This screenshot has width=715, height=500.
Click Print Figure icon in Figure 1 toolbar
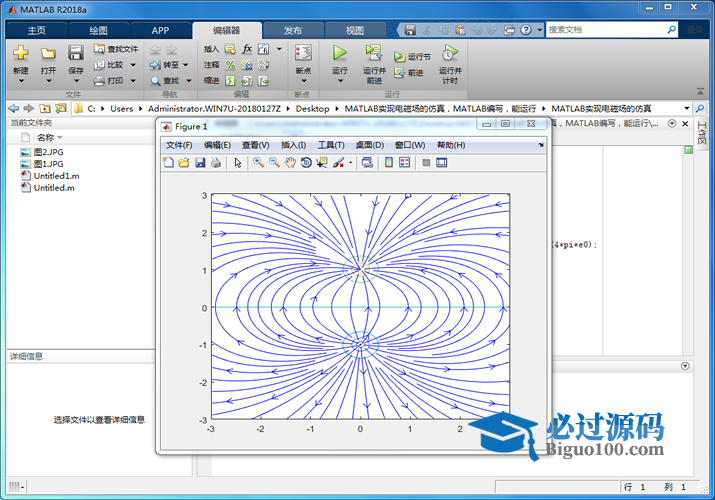tap(216, 163)
